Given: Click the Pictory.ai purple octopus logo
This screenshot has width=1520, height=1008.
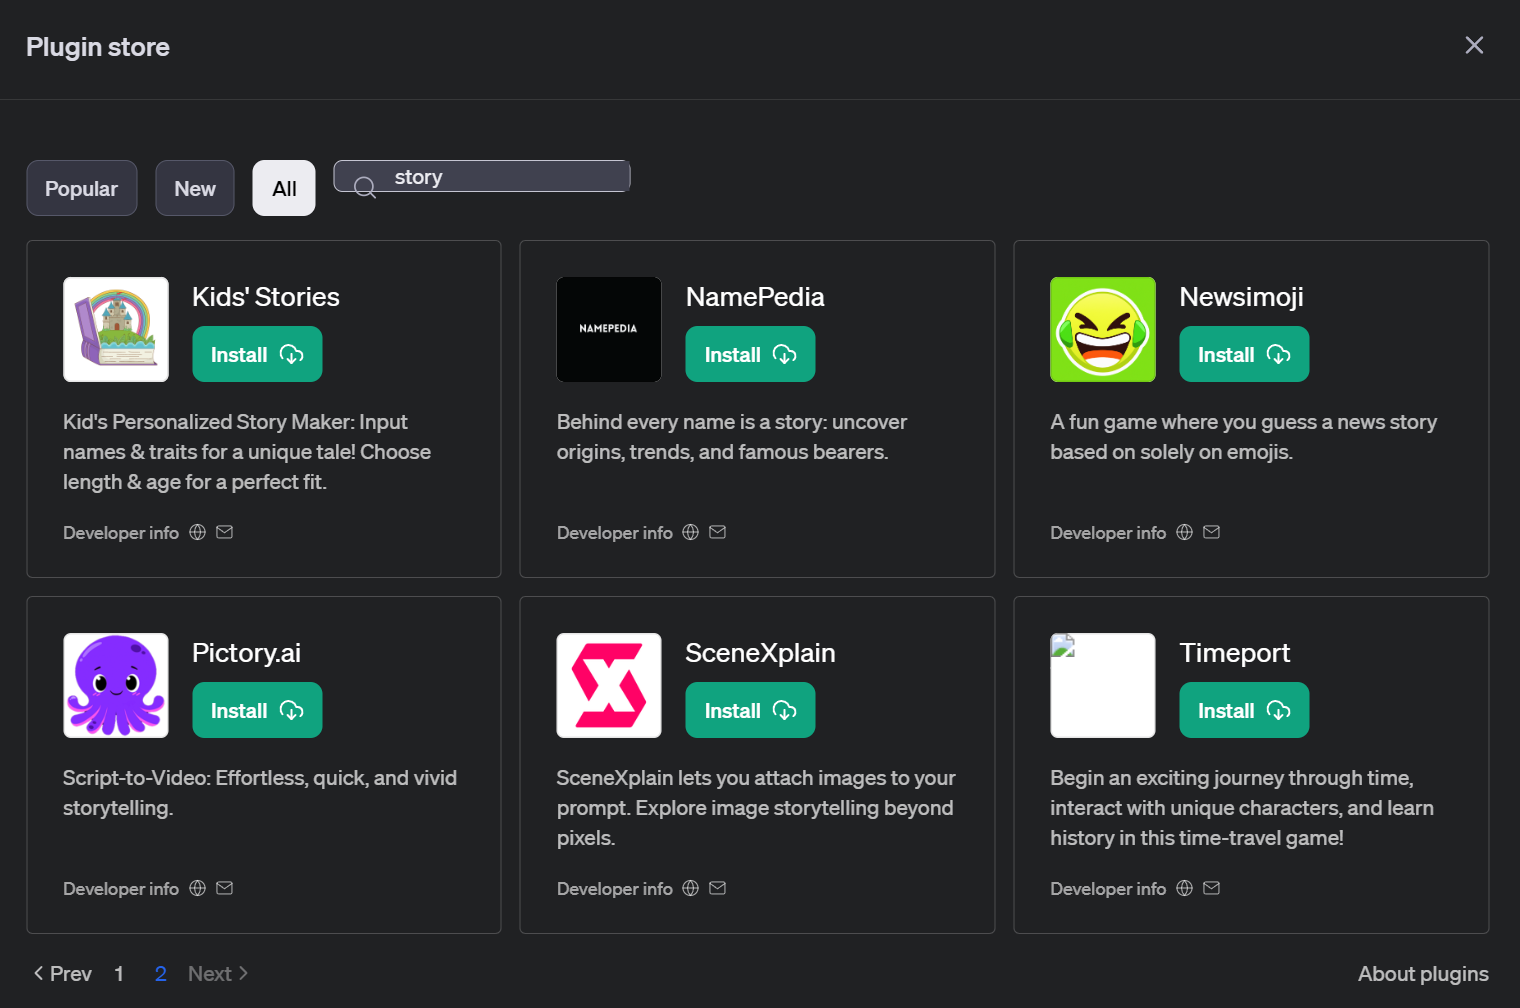Looking at the screenshot, I should [116, 686].
